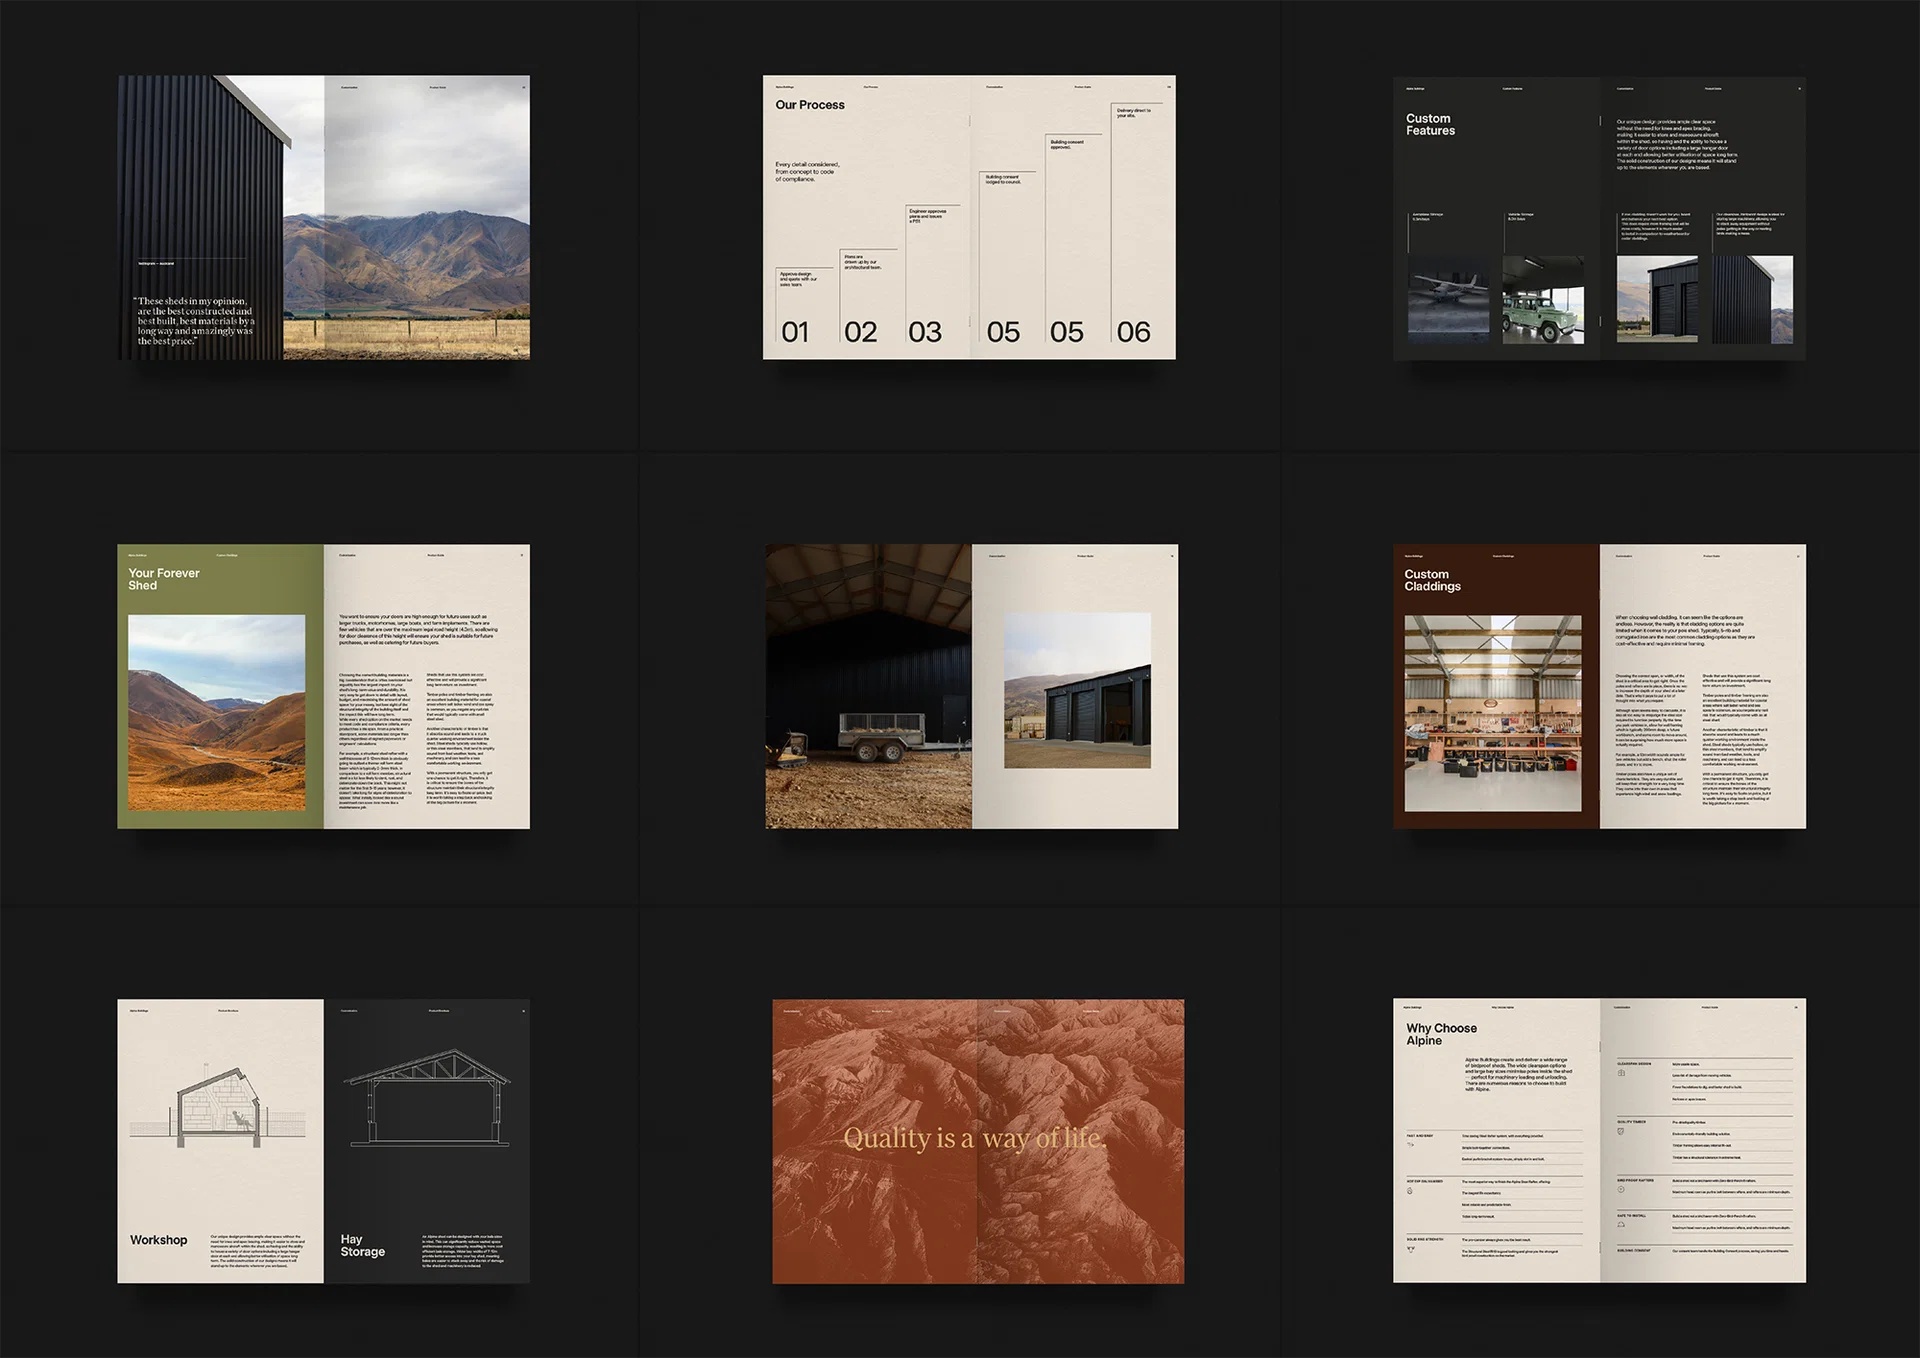This screenshot has width=1920, height=1358.
Task: Click the Quality Timber shield icon
Action: (1621, 1131)
